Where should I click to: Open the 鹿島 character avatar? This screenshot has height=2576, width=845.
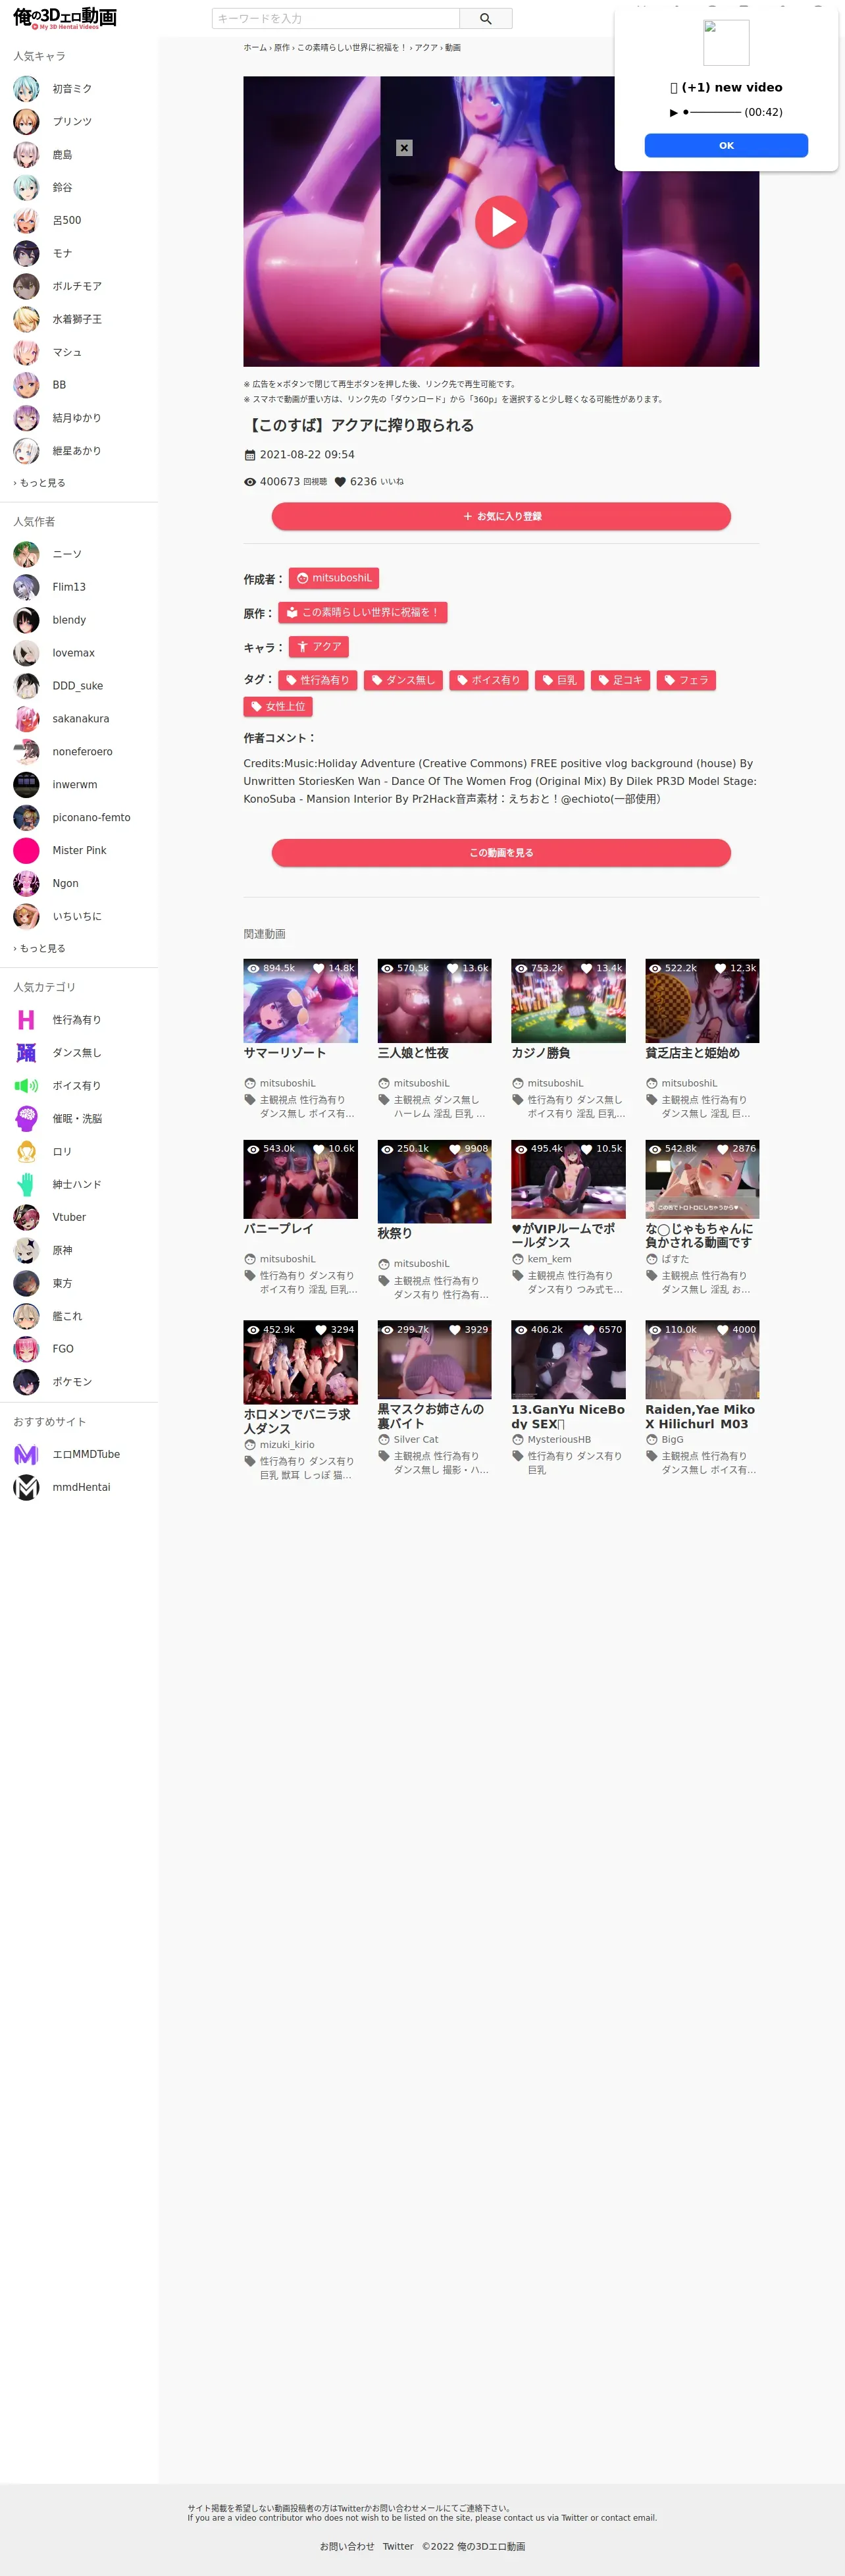[x=26, y=155]
